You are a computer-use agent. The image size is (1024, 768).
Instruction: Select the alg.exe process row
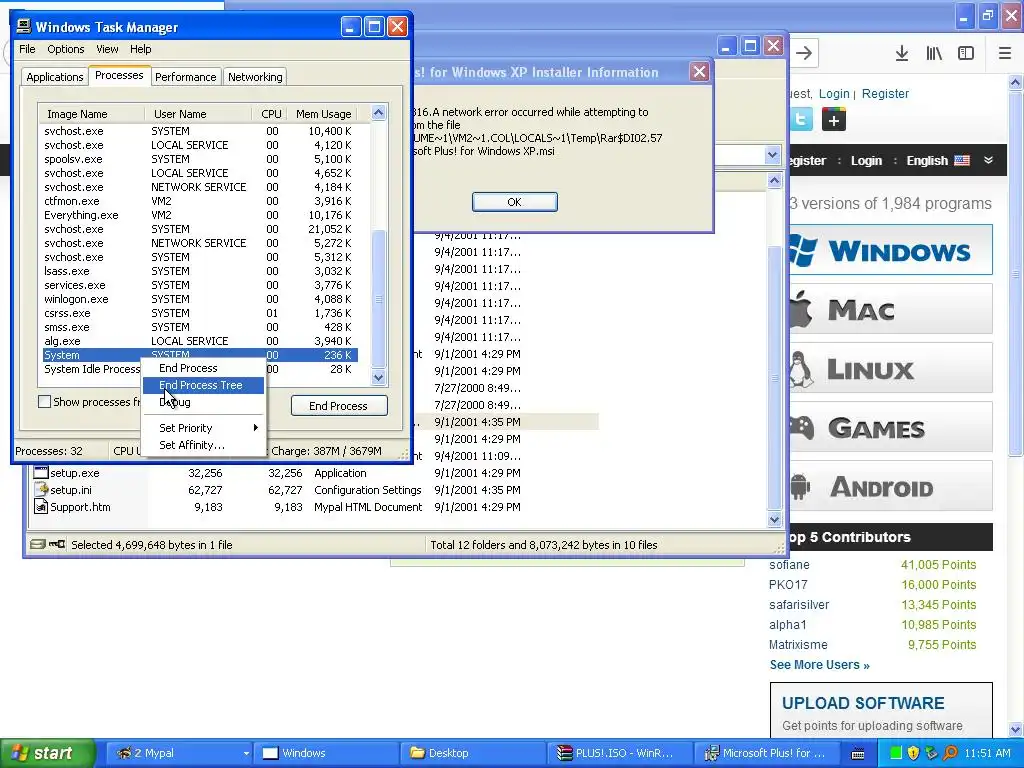(x=200, y=341)
